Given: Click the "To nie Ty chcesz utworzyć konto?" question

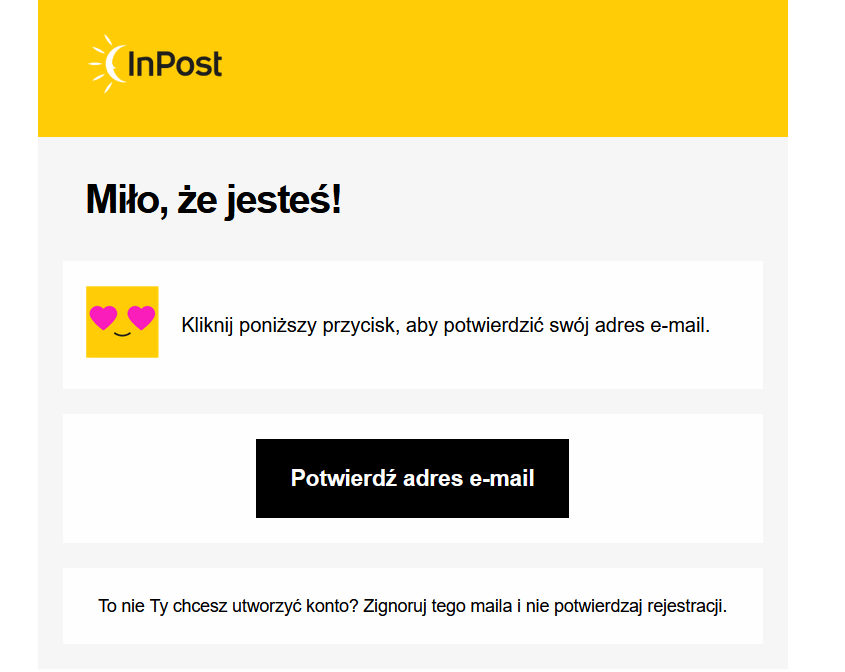Looking at the screenshot, I should coord(228,606).
